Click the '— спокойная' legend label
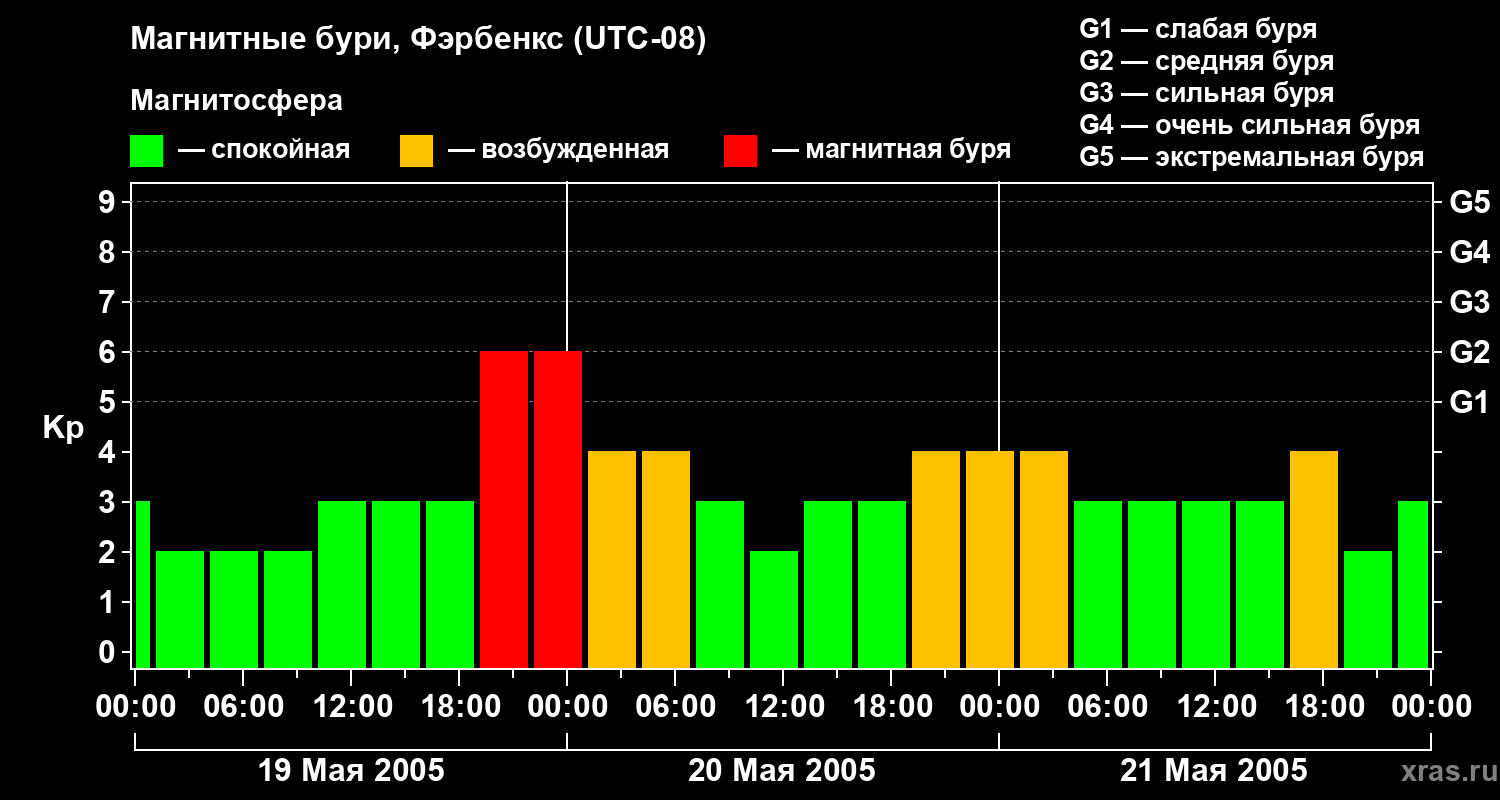1500x800 pixels. [263, 150]
